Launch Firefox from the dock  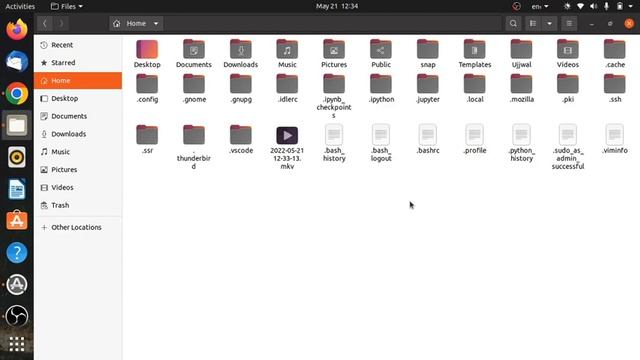(x=17, y=30)
